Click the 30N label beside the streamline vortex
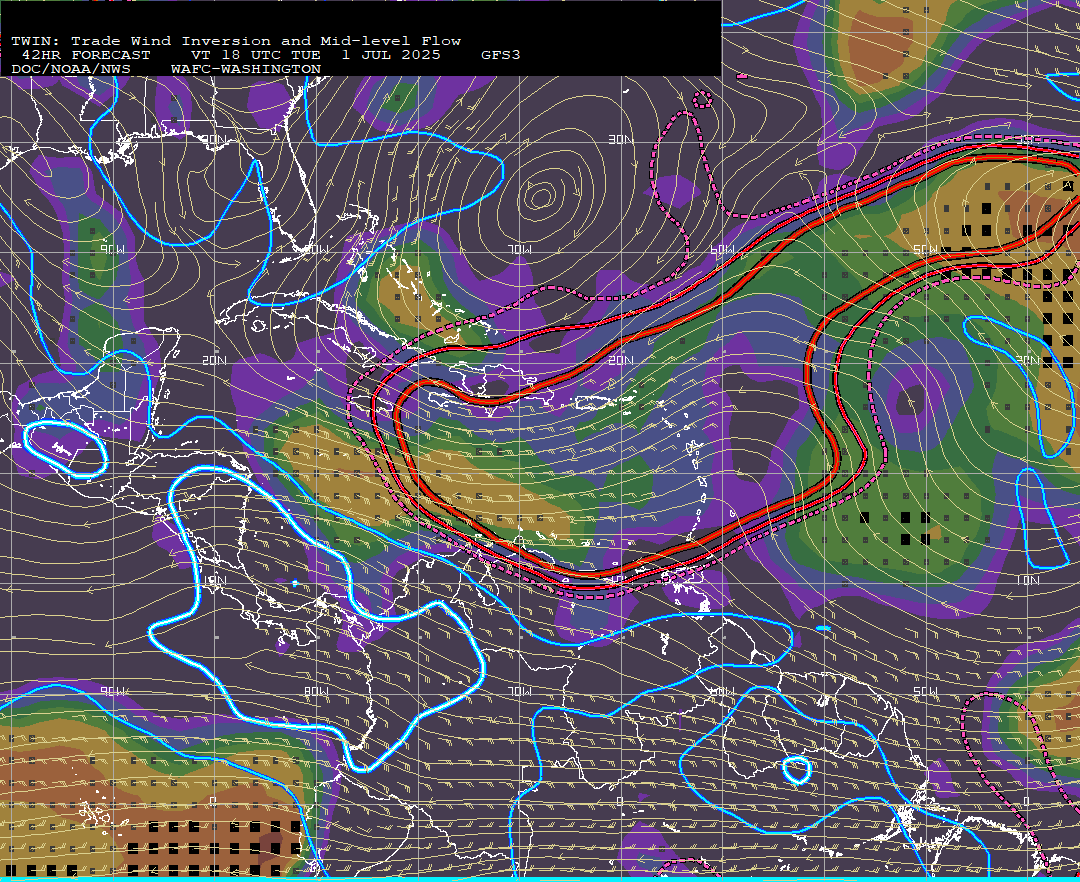This screenshot has width=1080, height=882. [x=621, y=140]
